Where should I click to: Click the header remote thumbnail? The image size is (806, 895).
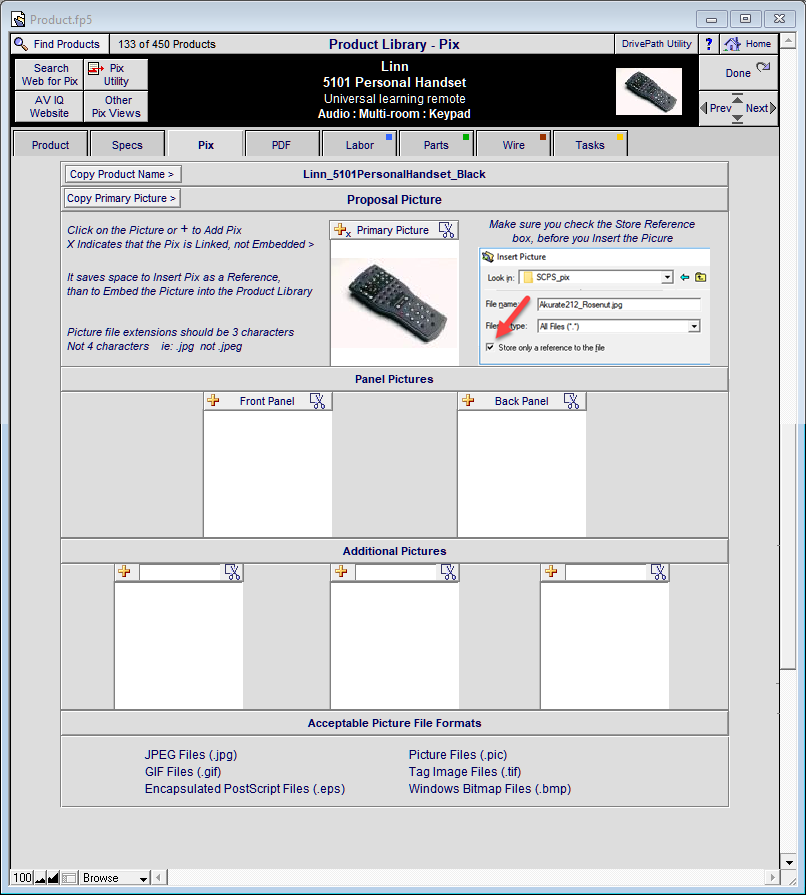click(x=649, y=91)
